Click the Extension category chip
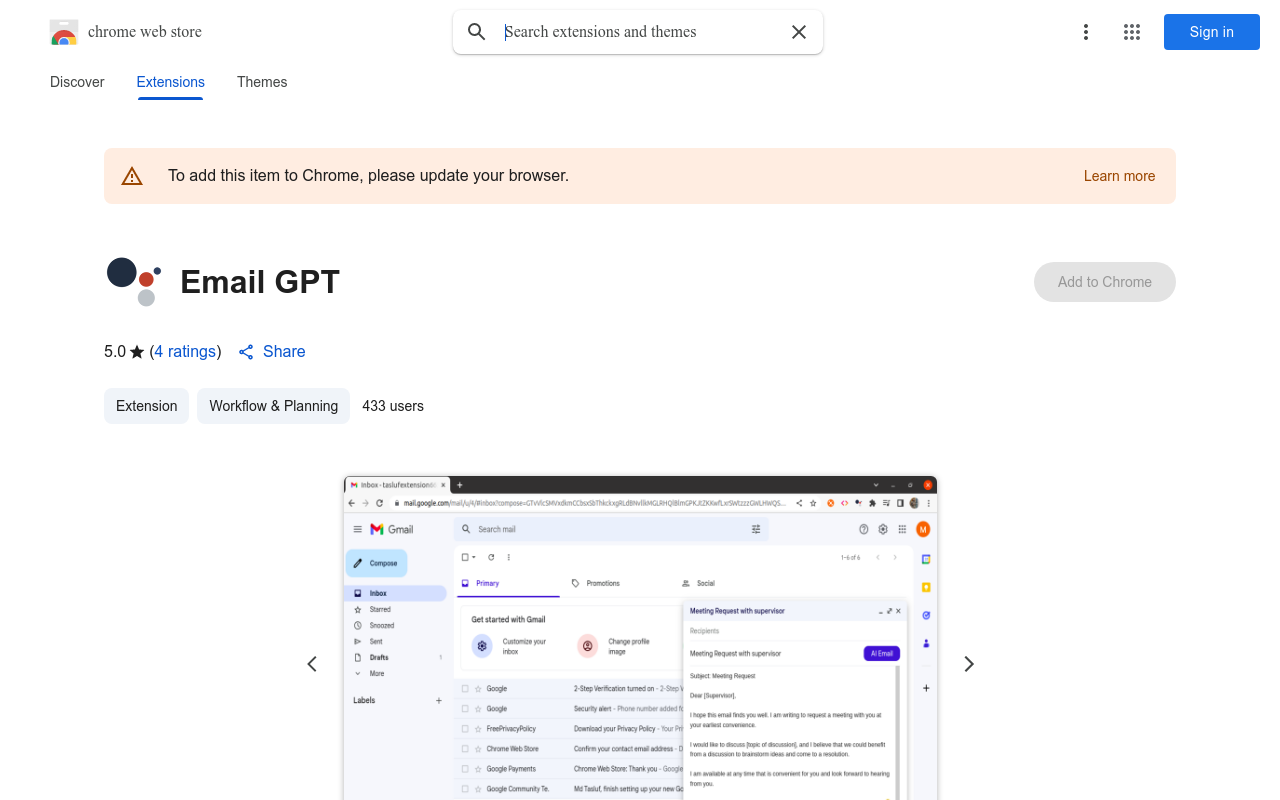The image size is (1280, 800). 146,406
